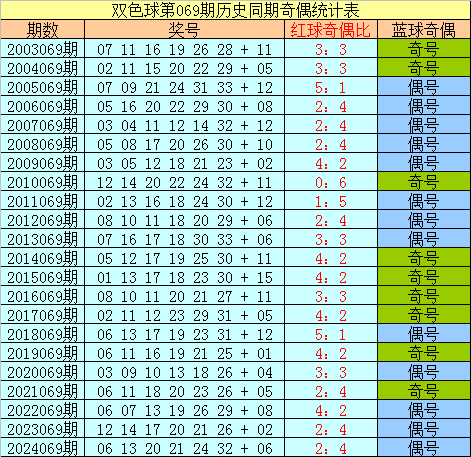Select the 2003069期 row label

click(42, 49)
